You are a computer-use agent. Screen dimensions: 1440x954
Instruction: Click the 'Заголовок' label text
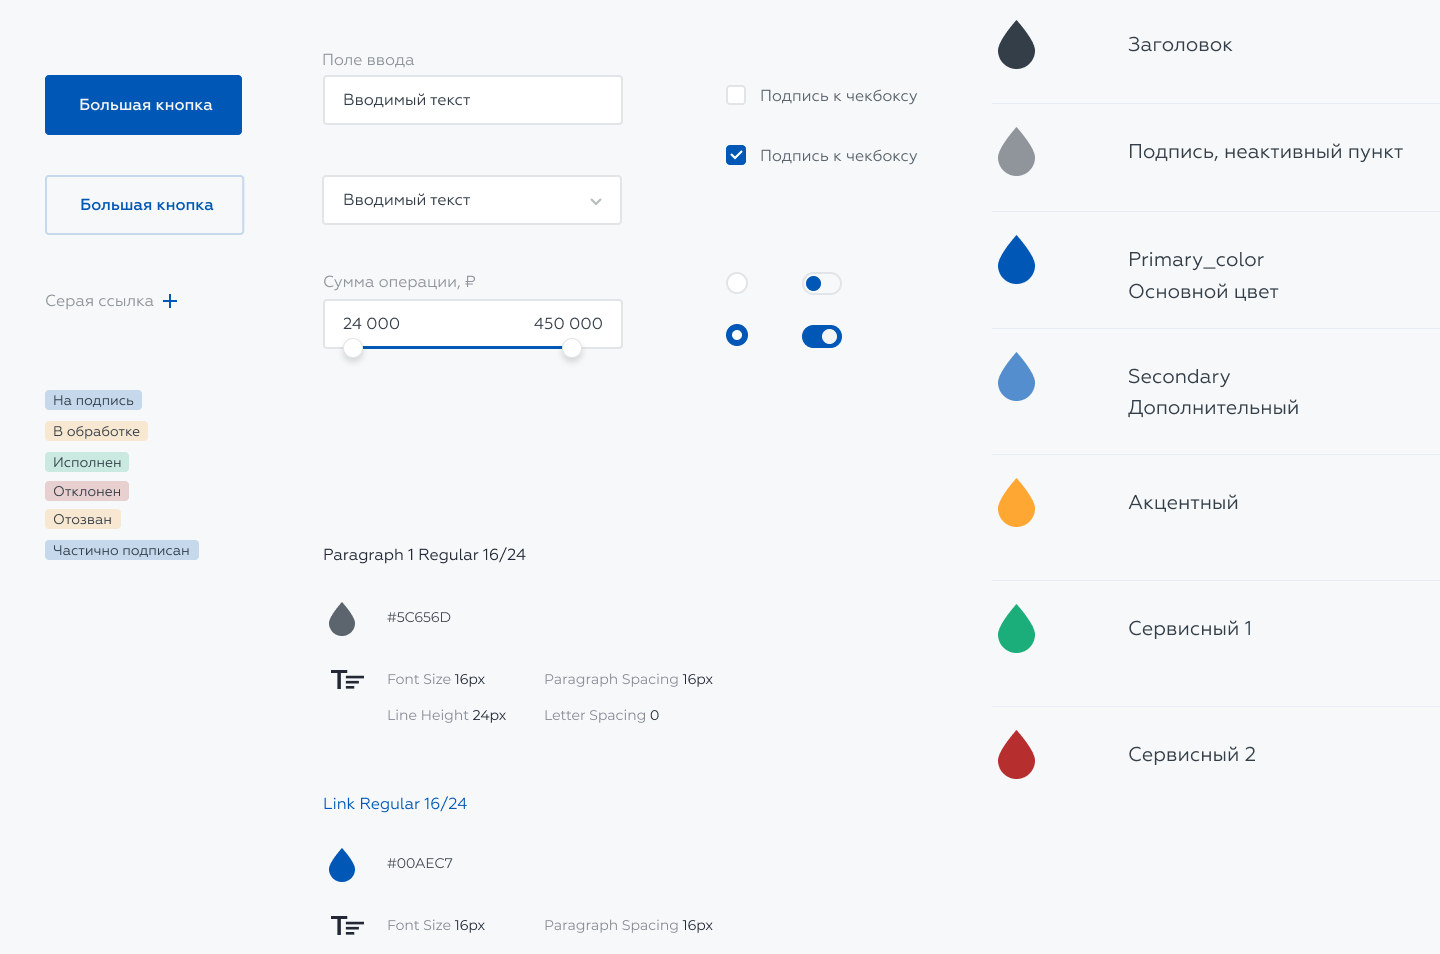pyautogui.click(x=1180, y=45)
